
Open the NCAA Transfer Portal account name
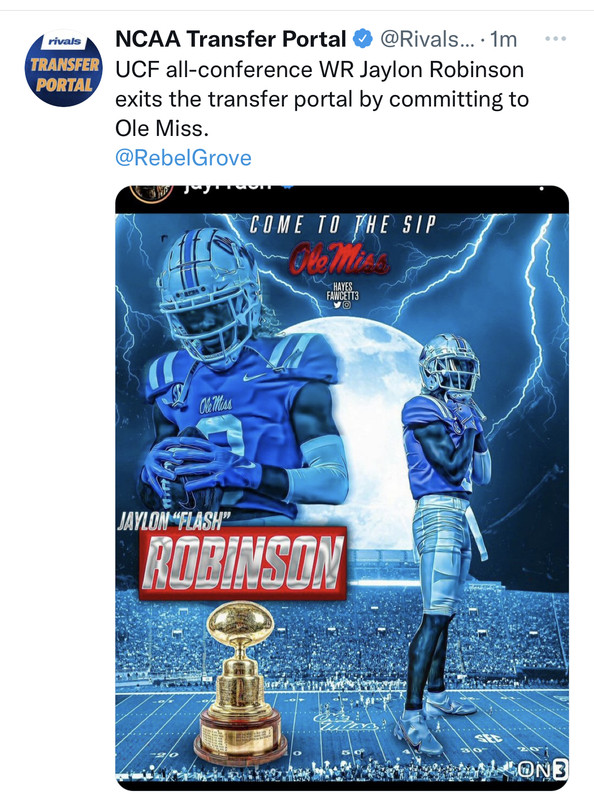coord(231,39)
